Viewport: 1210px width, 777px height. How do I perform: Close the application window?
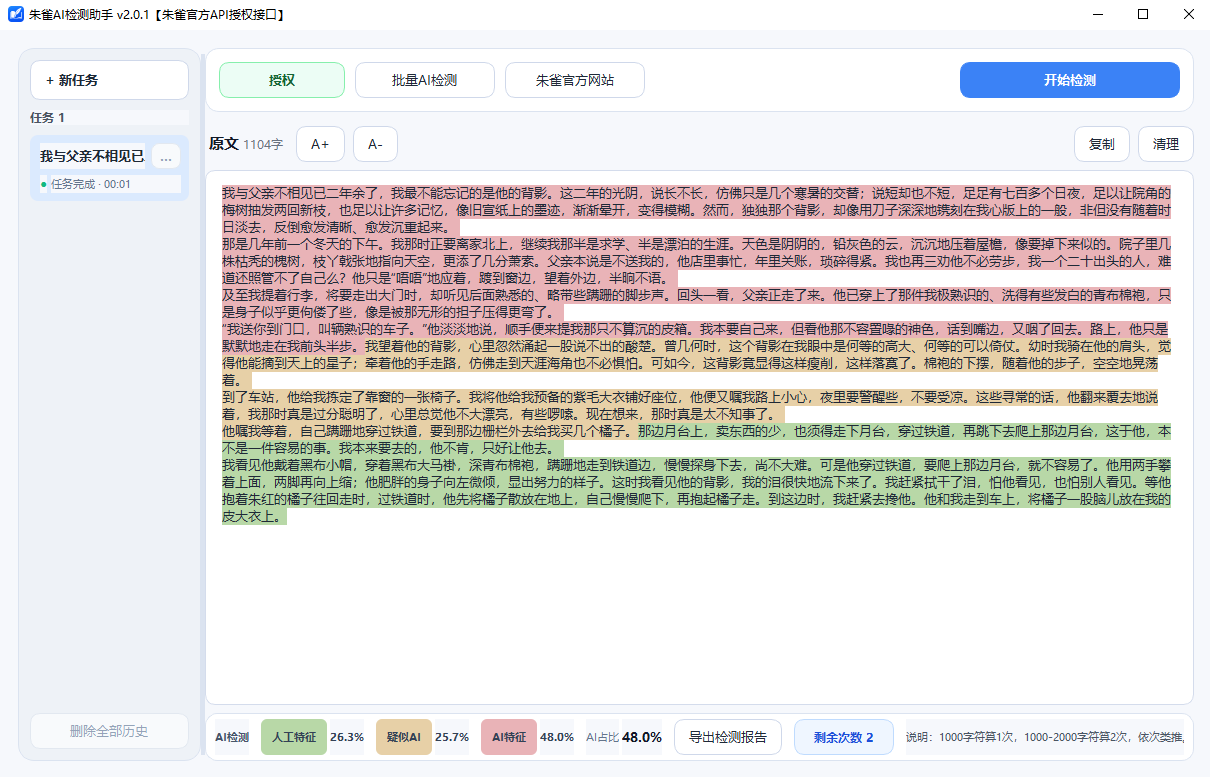[1188, 15]
